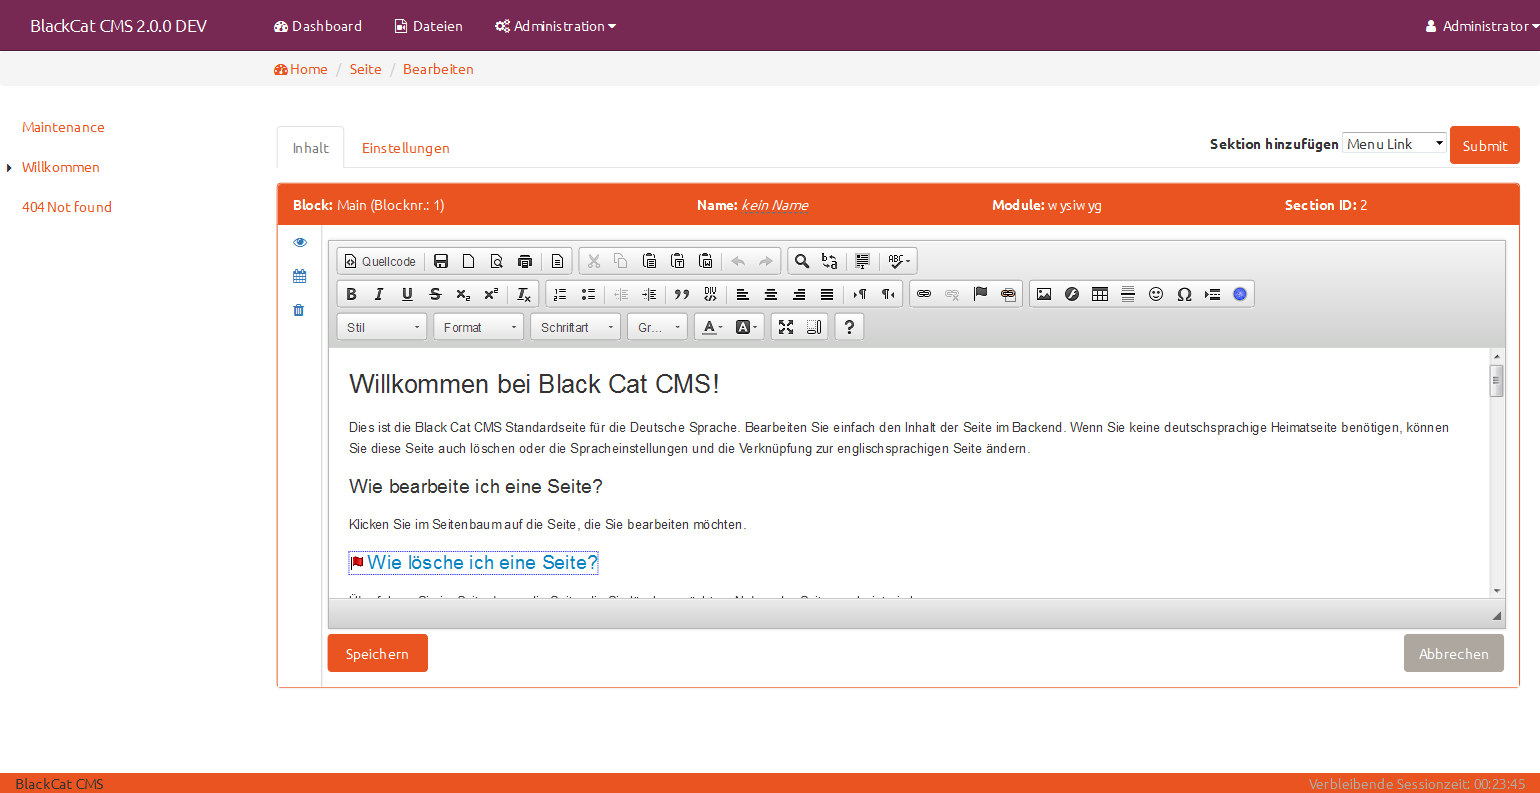Insert special character using Omega icon
The height and width of the screenshot is (793, 1540).
click(1184, 294)
